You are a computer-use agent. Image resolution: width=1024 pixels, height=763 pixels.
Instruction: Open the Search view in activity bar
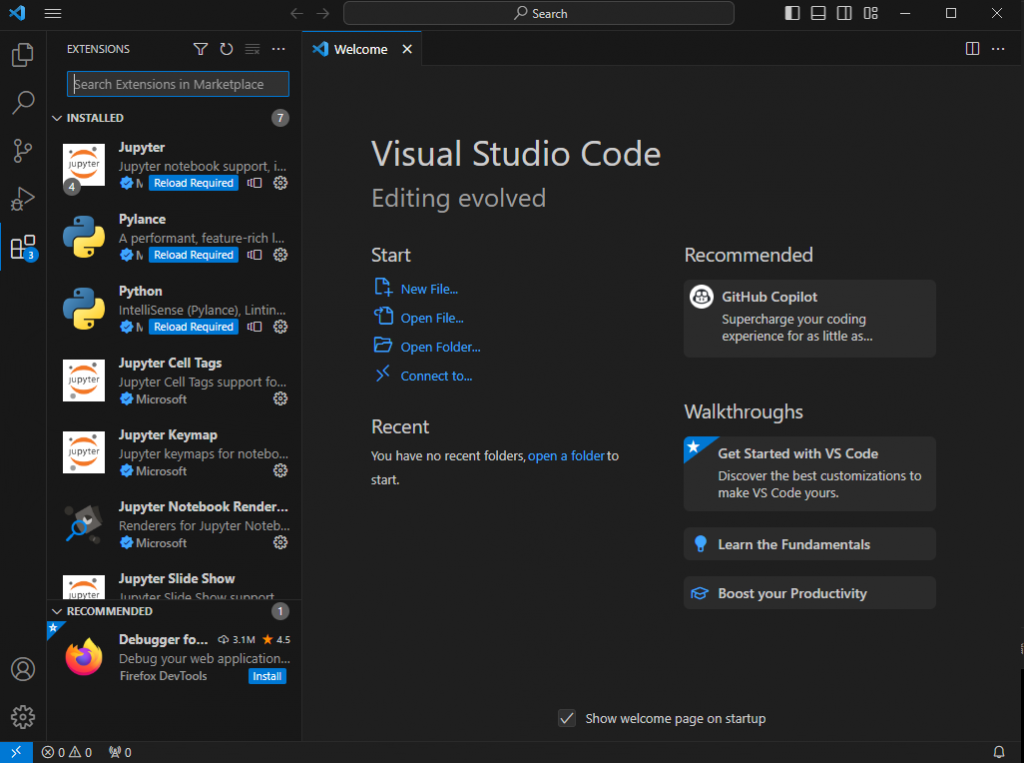click(x=23, y=102)
